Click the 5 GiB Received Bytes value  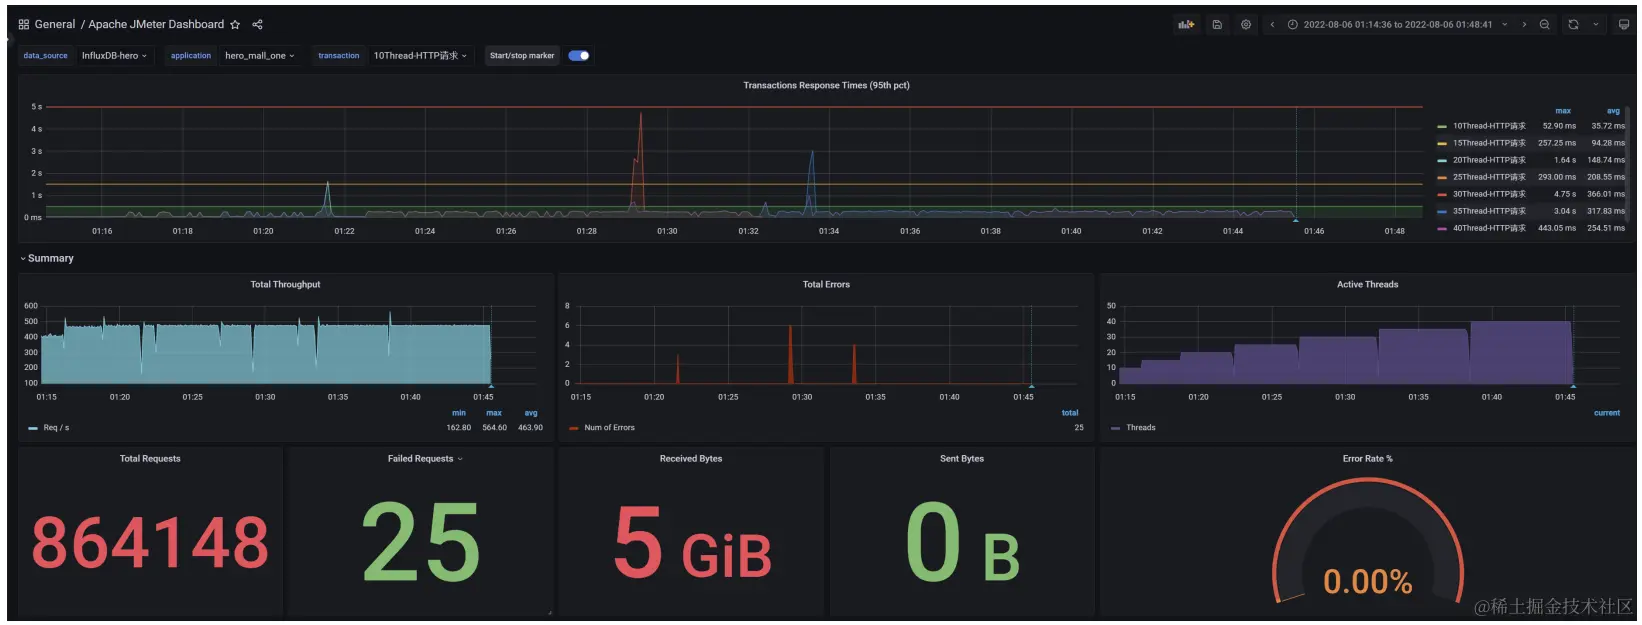click(x=692, y=543)
